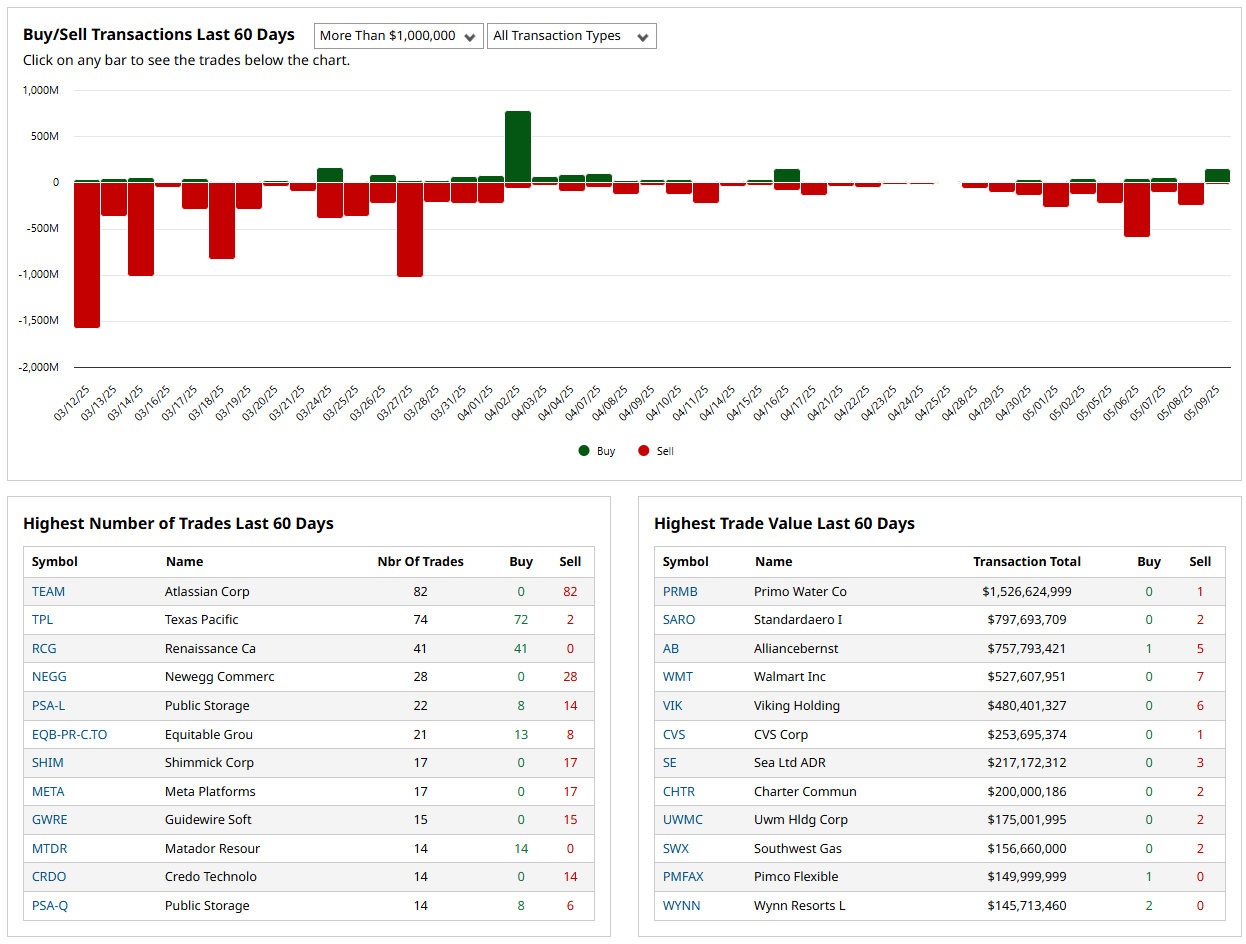Click the 'Renaissance Ca' name cell
The height and width of the screenshot is (944, 1246).
coord(210,648)
